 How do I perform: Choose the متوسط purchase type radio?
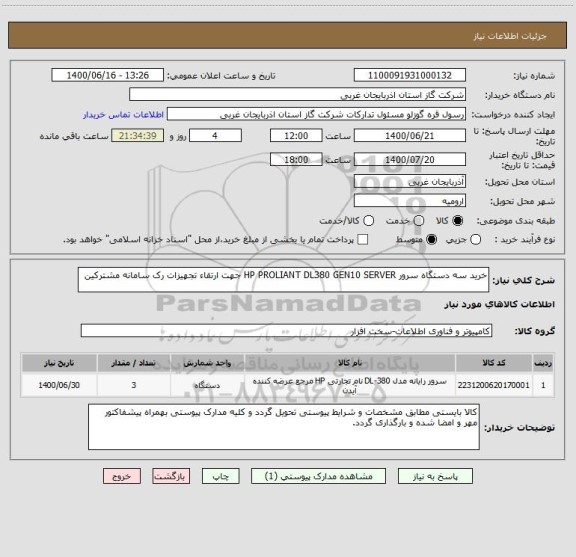click(431, 240)
